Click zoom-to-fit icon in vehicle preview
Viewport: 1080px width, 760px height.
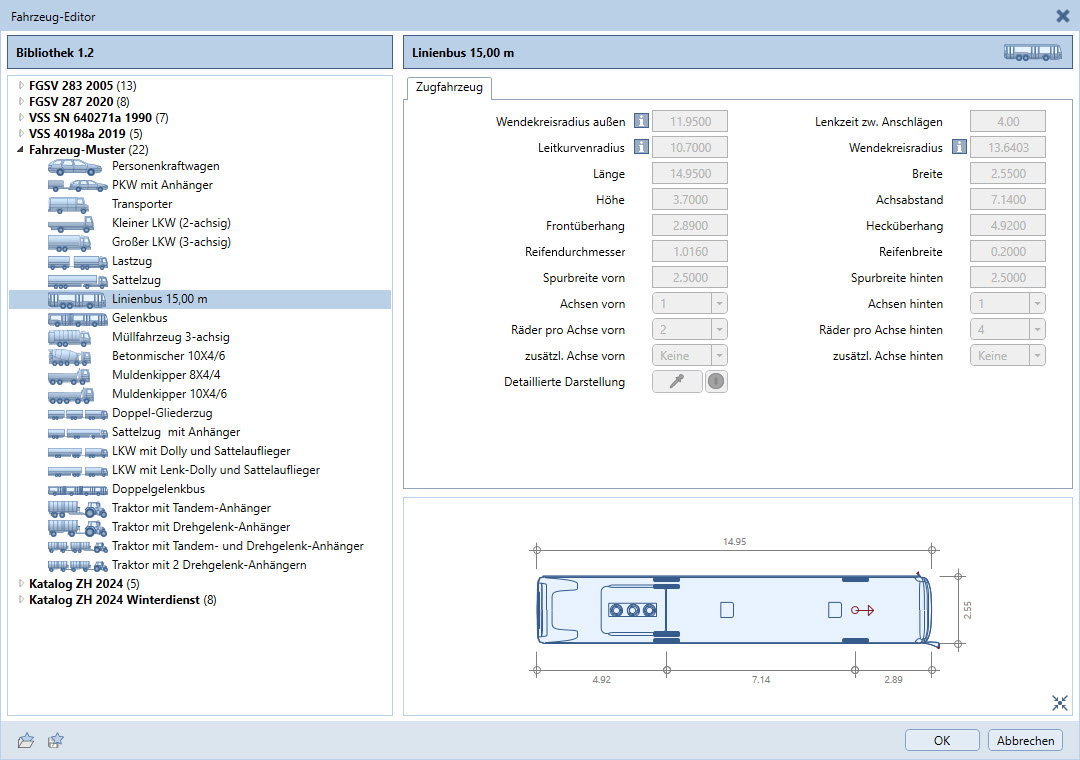pyautogui.click(x=1060, y=703)
